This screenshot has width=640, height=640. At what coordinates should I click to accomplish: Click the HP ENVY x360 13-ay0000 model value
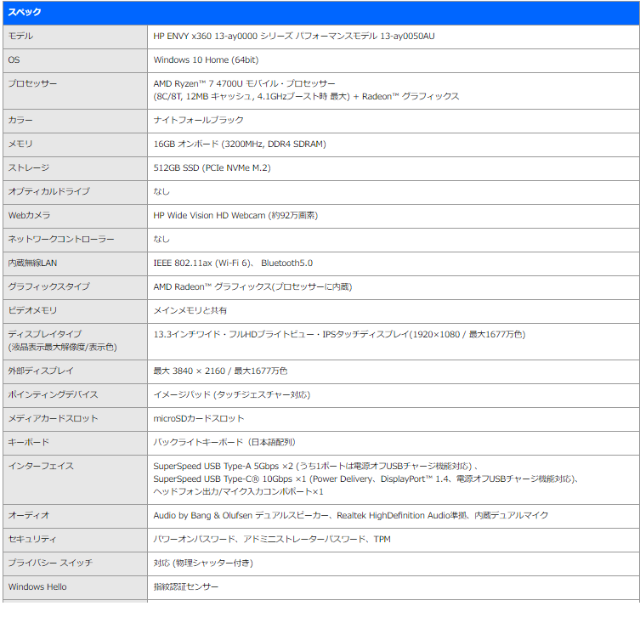point(294,36)
